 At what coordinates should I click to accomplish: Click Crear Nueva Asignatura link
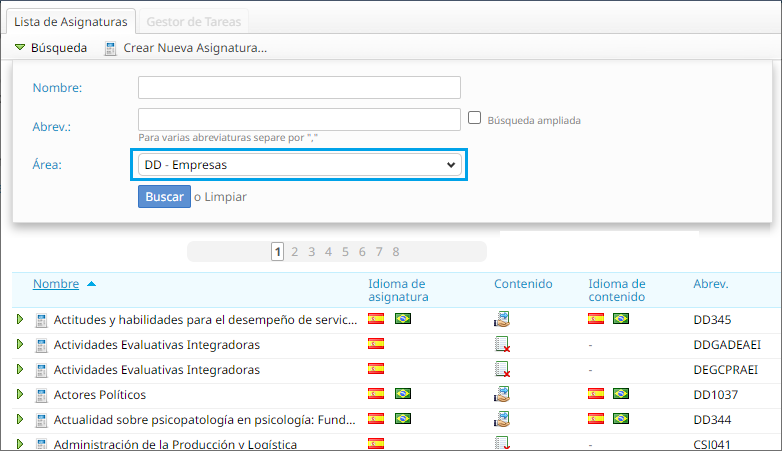click(195, 48)
